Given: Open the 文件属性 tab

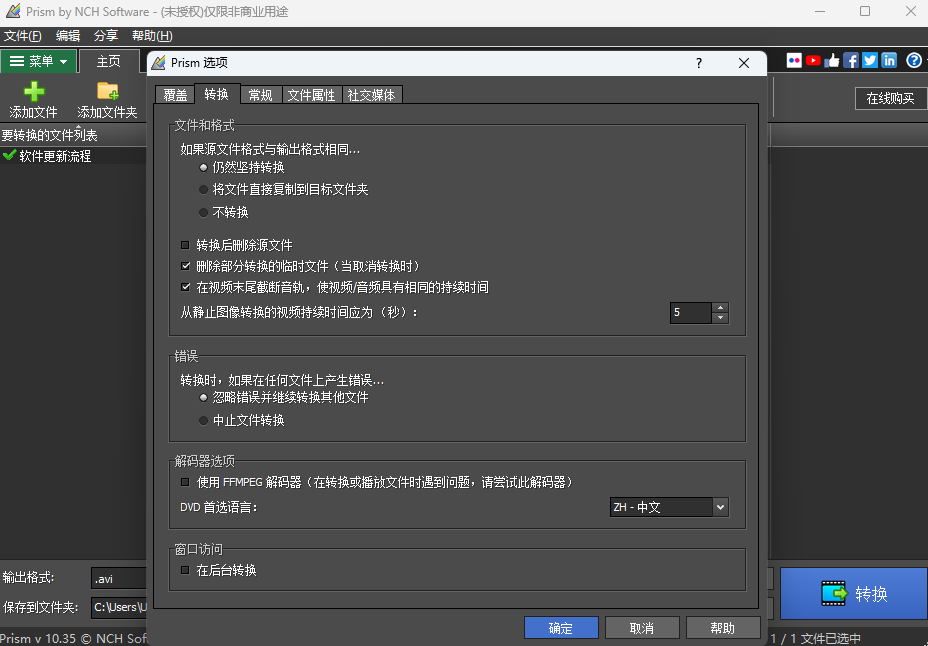Looking at the screenshot, I should [x=311, y=95].
